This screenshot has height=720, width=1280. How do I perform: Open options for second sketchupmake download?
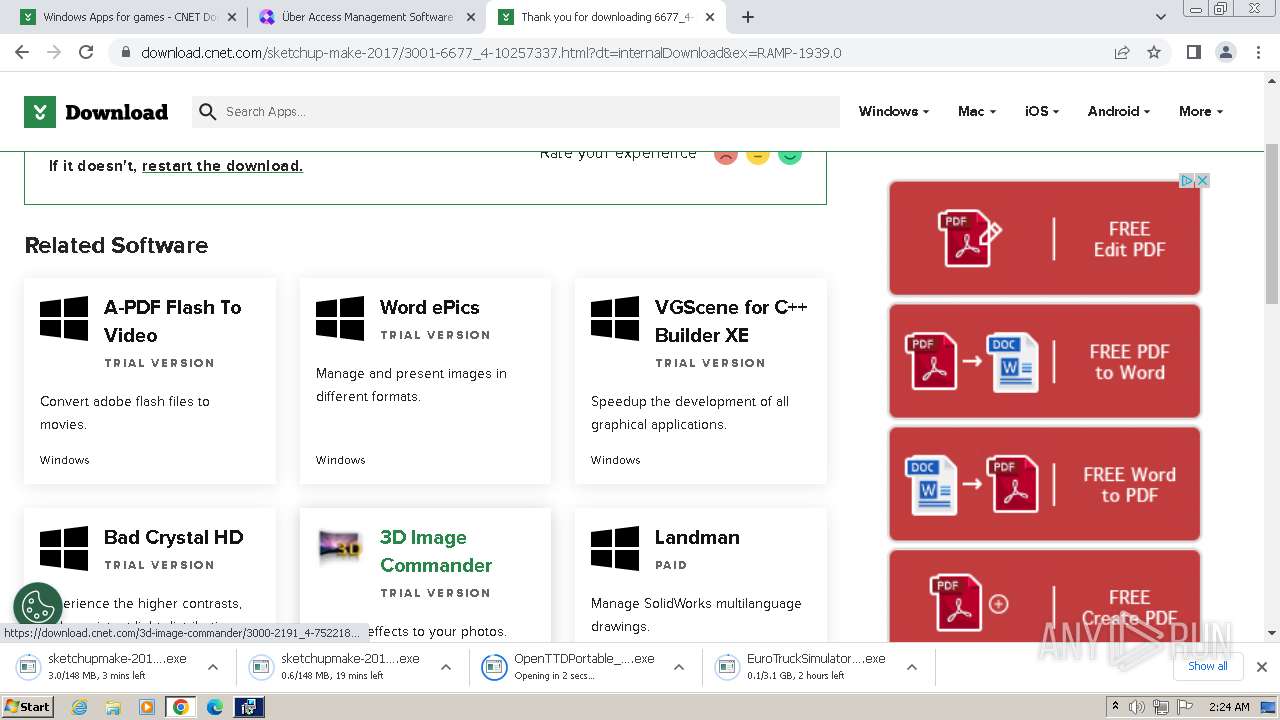[x=446, y=667]
